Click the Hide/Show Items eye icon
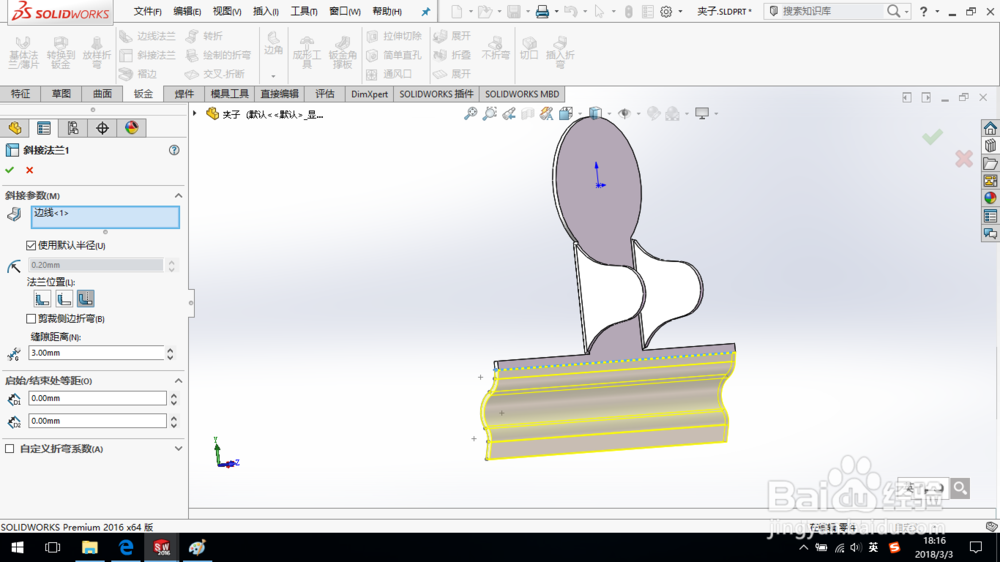The width and height of the screenshot is (1000, 562). (624, 114)
